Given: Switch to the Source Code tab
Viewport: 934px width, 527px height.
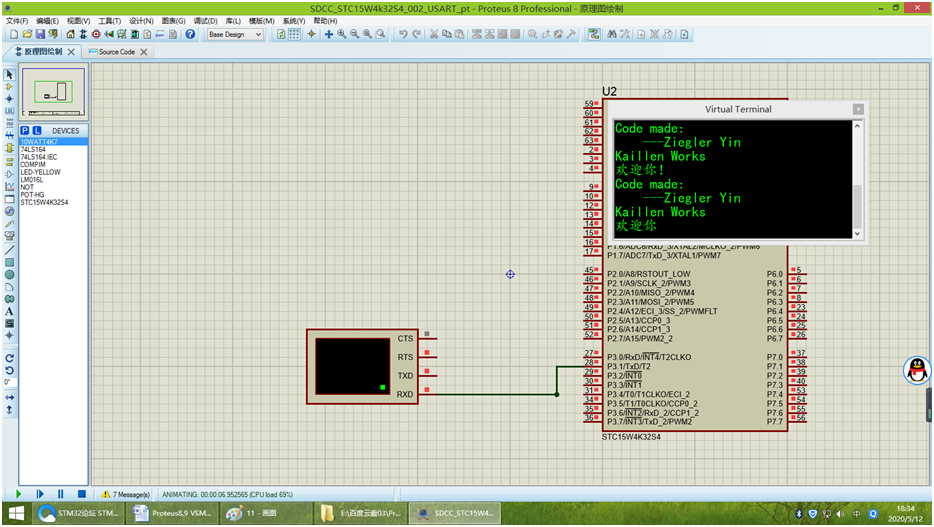Looking at the screenshot, I should [x=117, y=52].
